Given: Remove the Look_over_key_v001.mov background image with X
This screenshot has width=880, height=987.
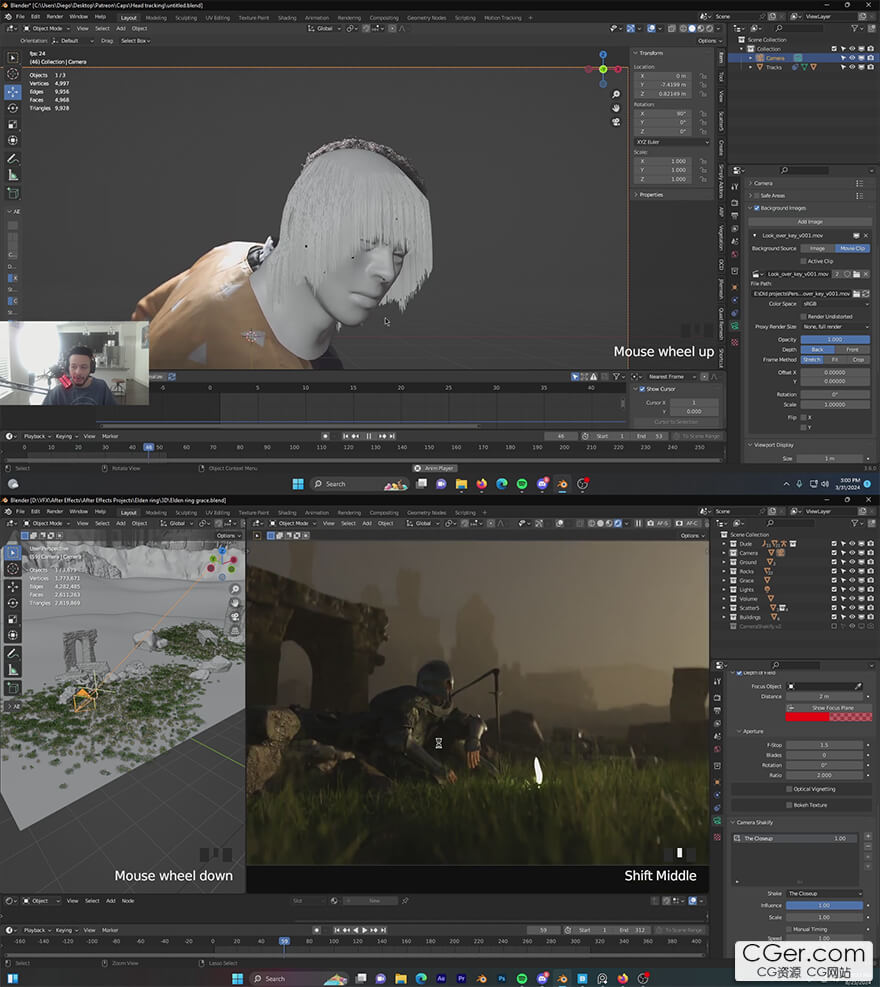Looking at the screenshot, I should tap(866, 235).
